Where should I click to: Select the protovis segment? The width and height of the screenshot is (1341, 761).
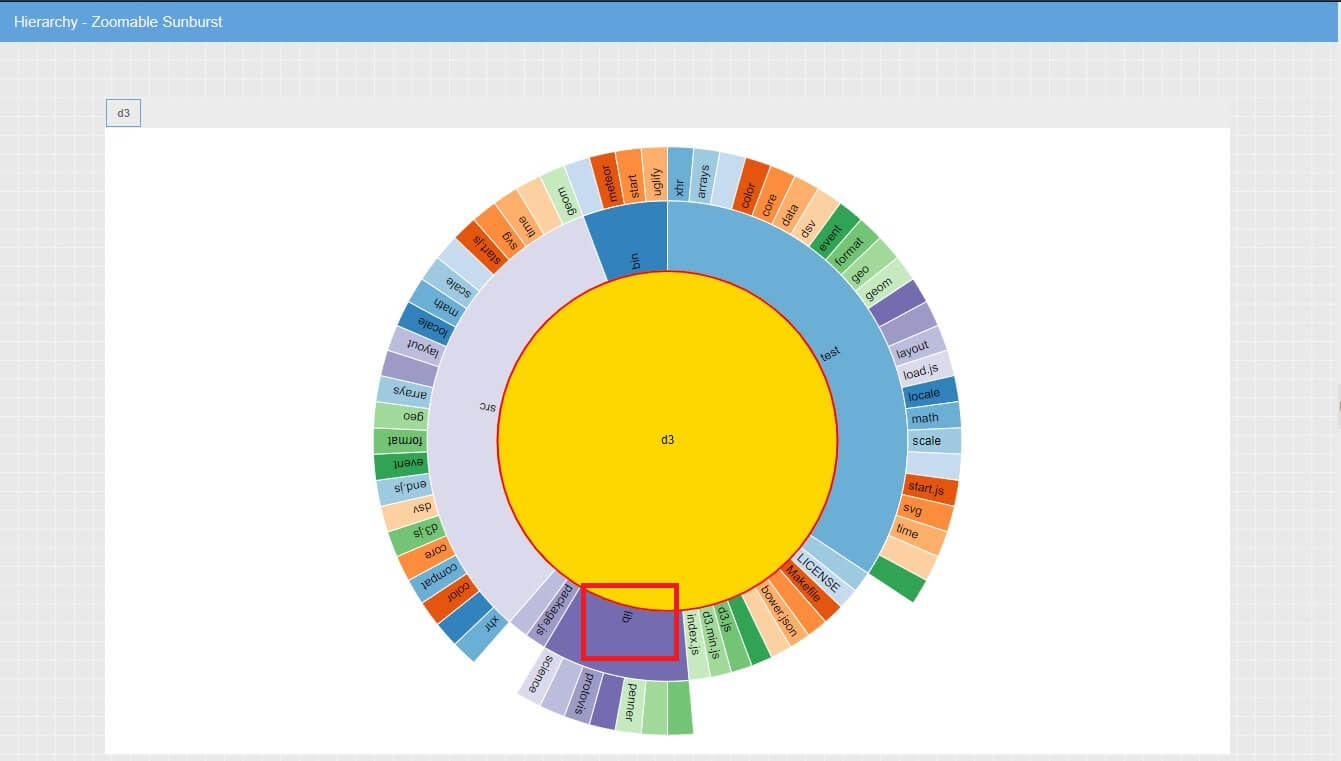point(585,693)
